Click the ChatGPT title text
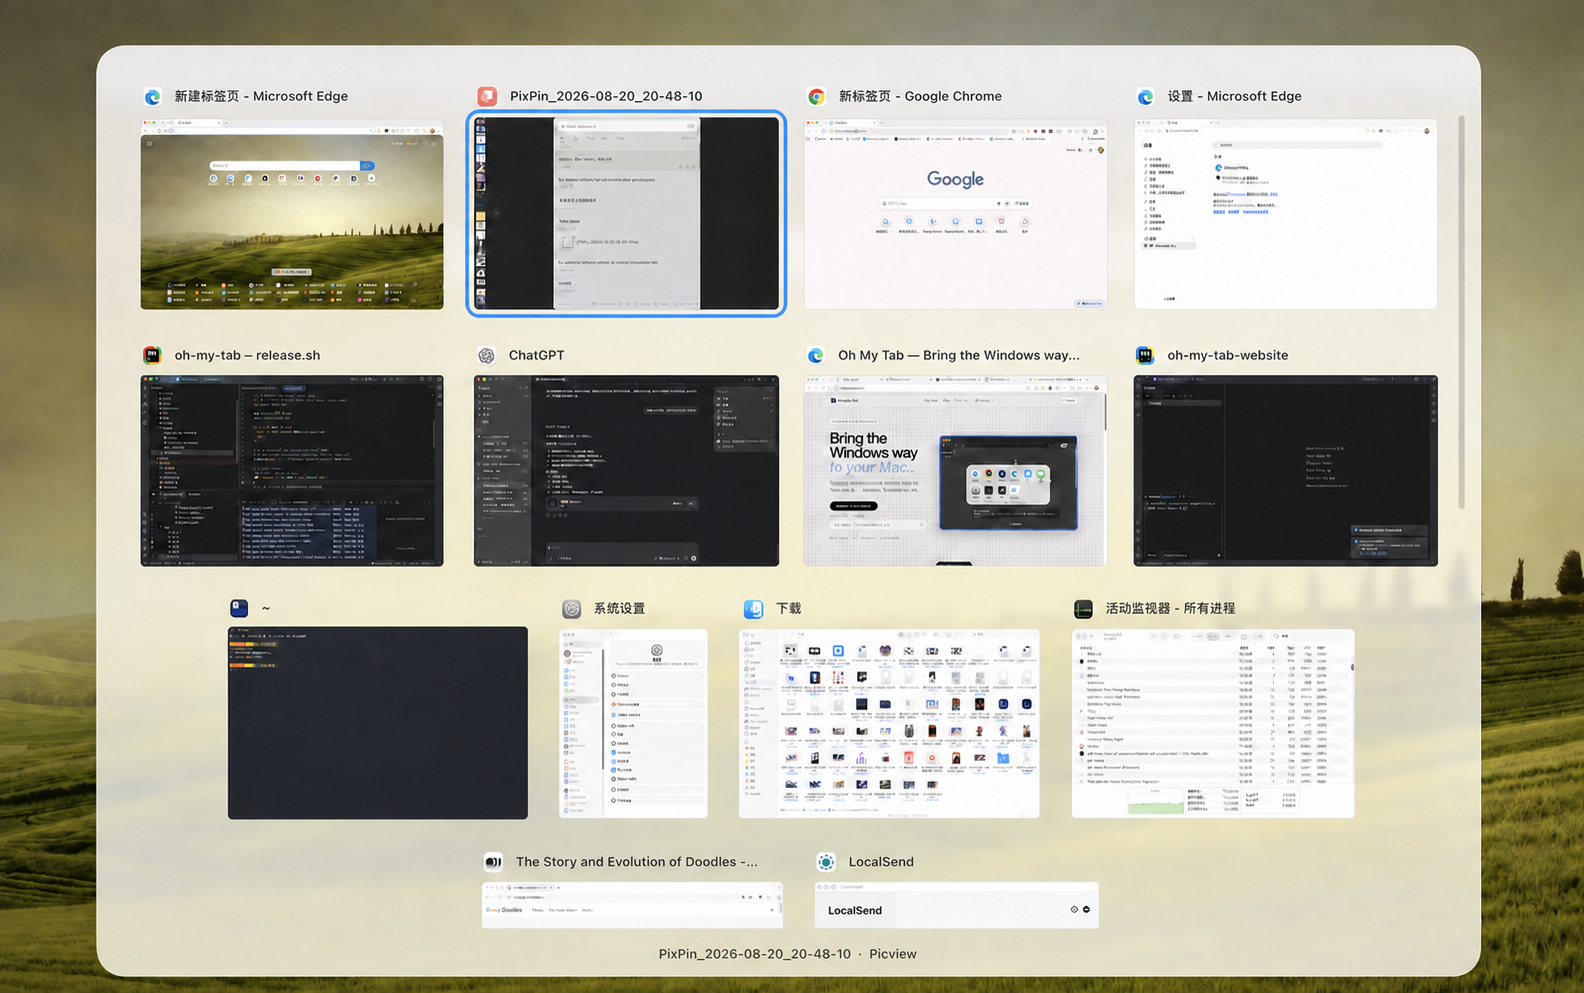Screen dimensions: 1584x993 (x=536, y=355)
